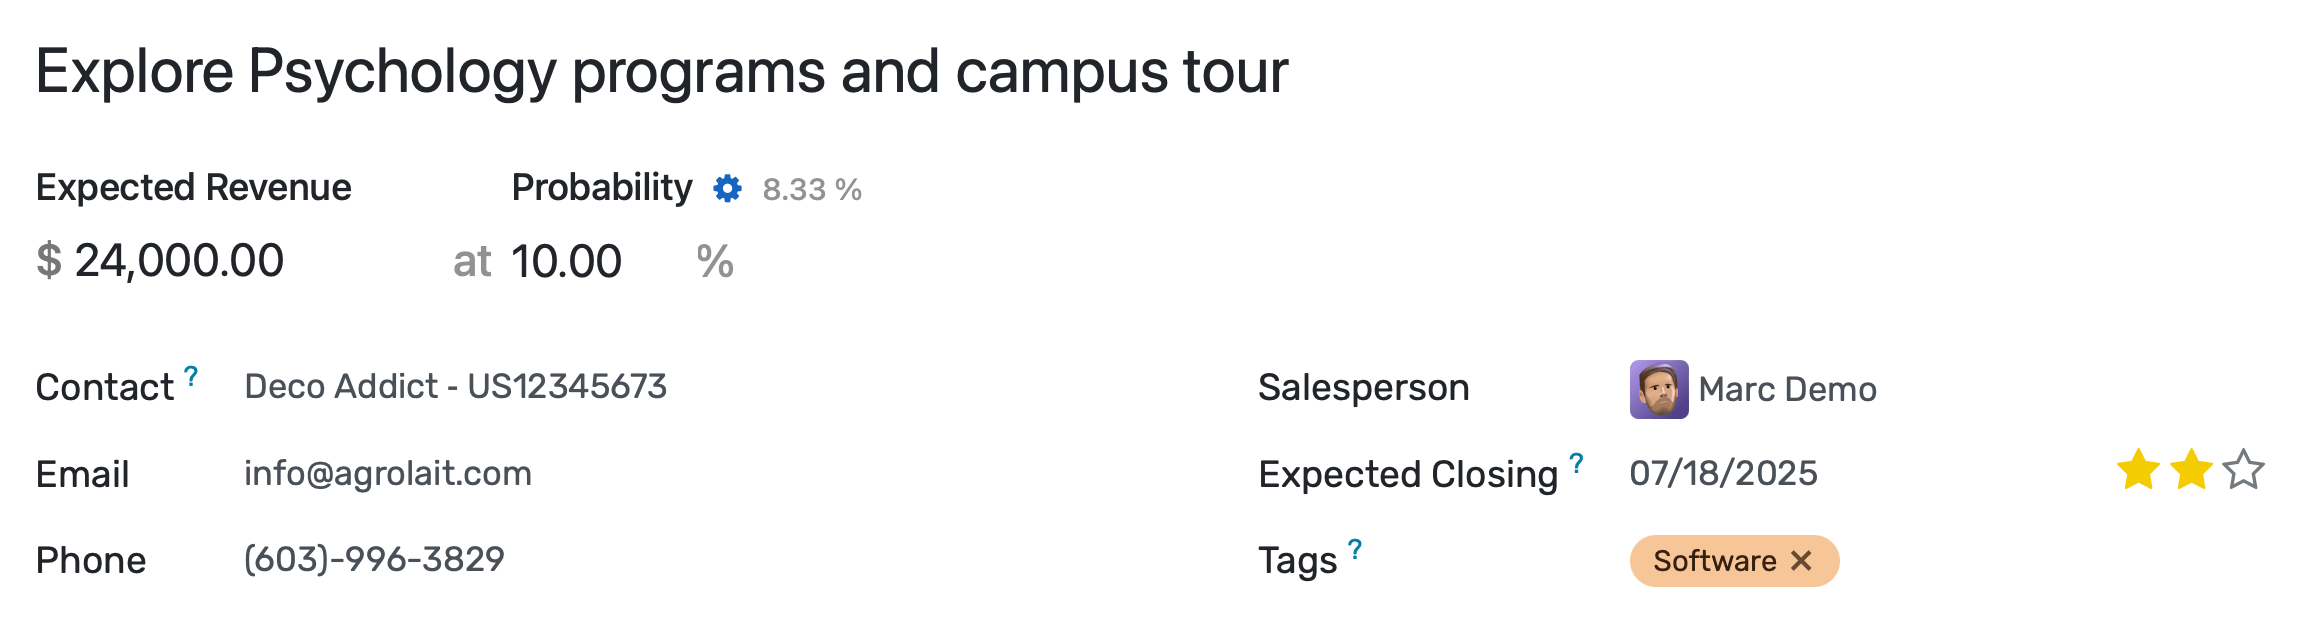Edit expected revenue amount 24,000.00
2312x626 pixels.
tap(180, 262)
